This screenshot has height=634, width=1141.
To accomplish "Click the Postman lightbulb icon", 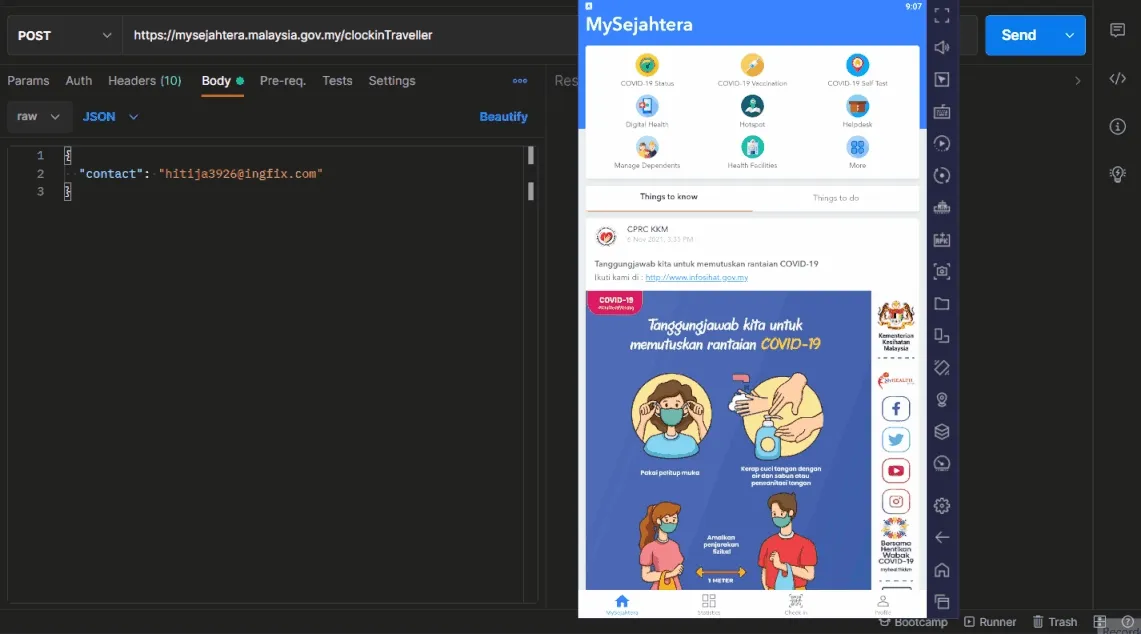I will point(1117,174).
